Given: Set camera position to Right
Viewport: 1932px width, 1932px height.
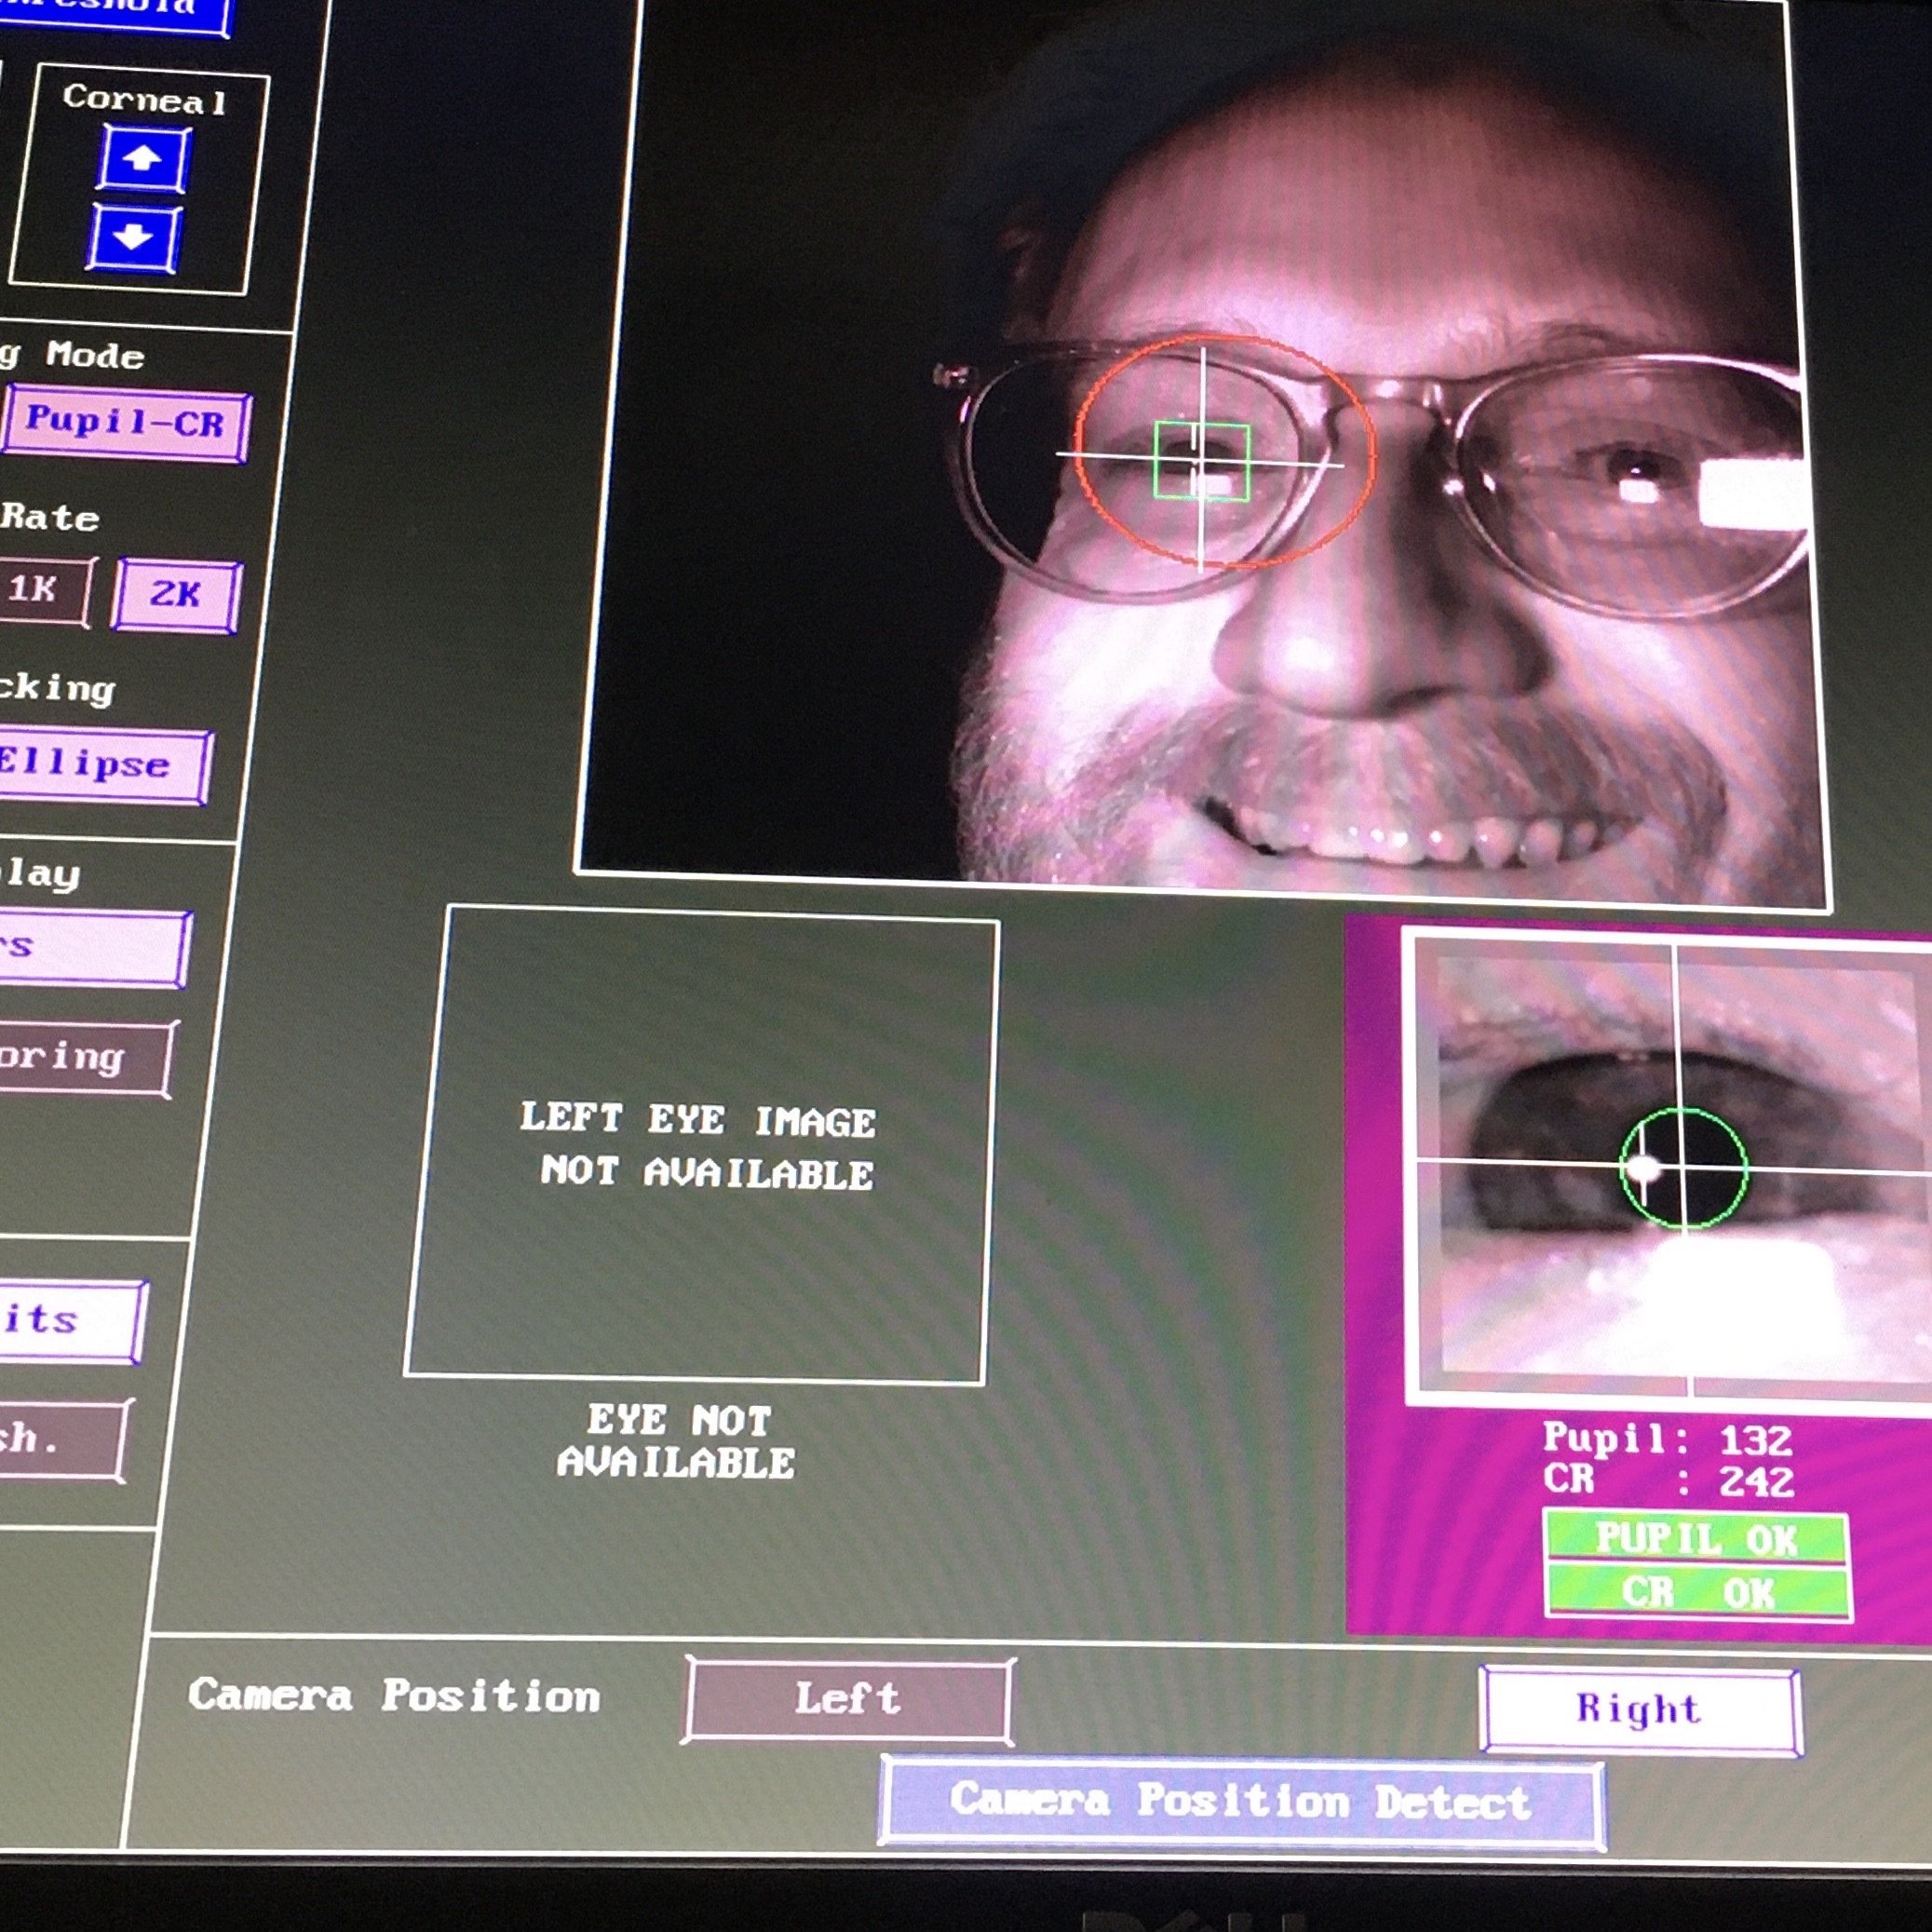Looking at the screenshot, I should coord(1640,1710).
